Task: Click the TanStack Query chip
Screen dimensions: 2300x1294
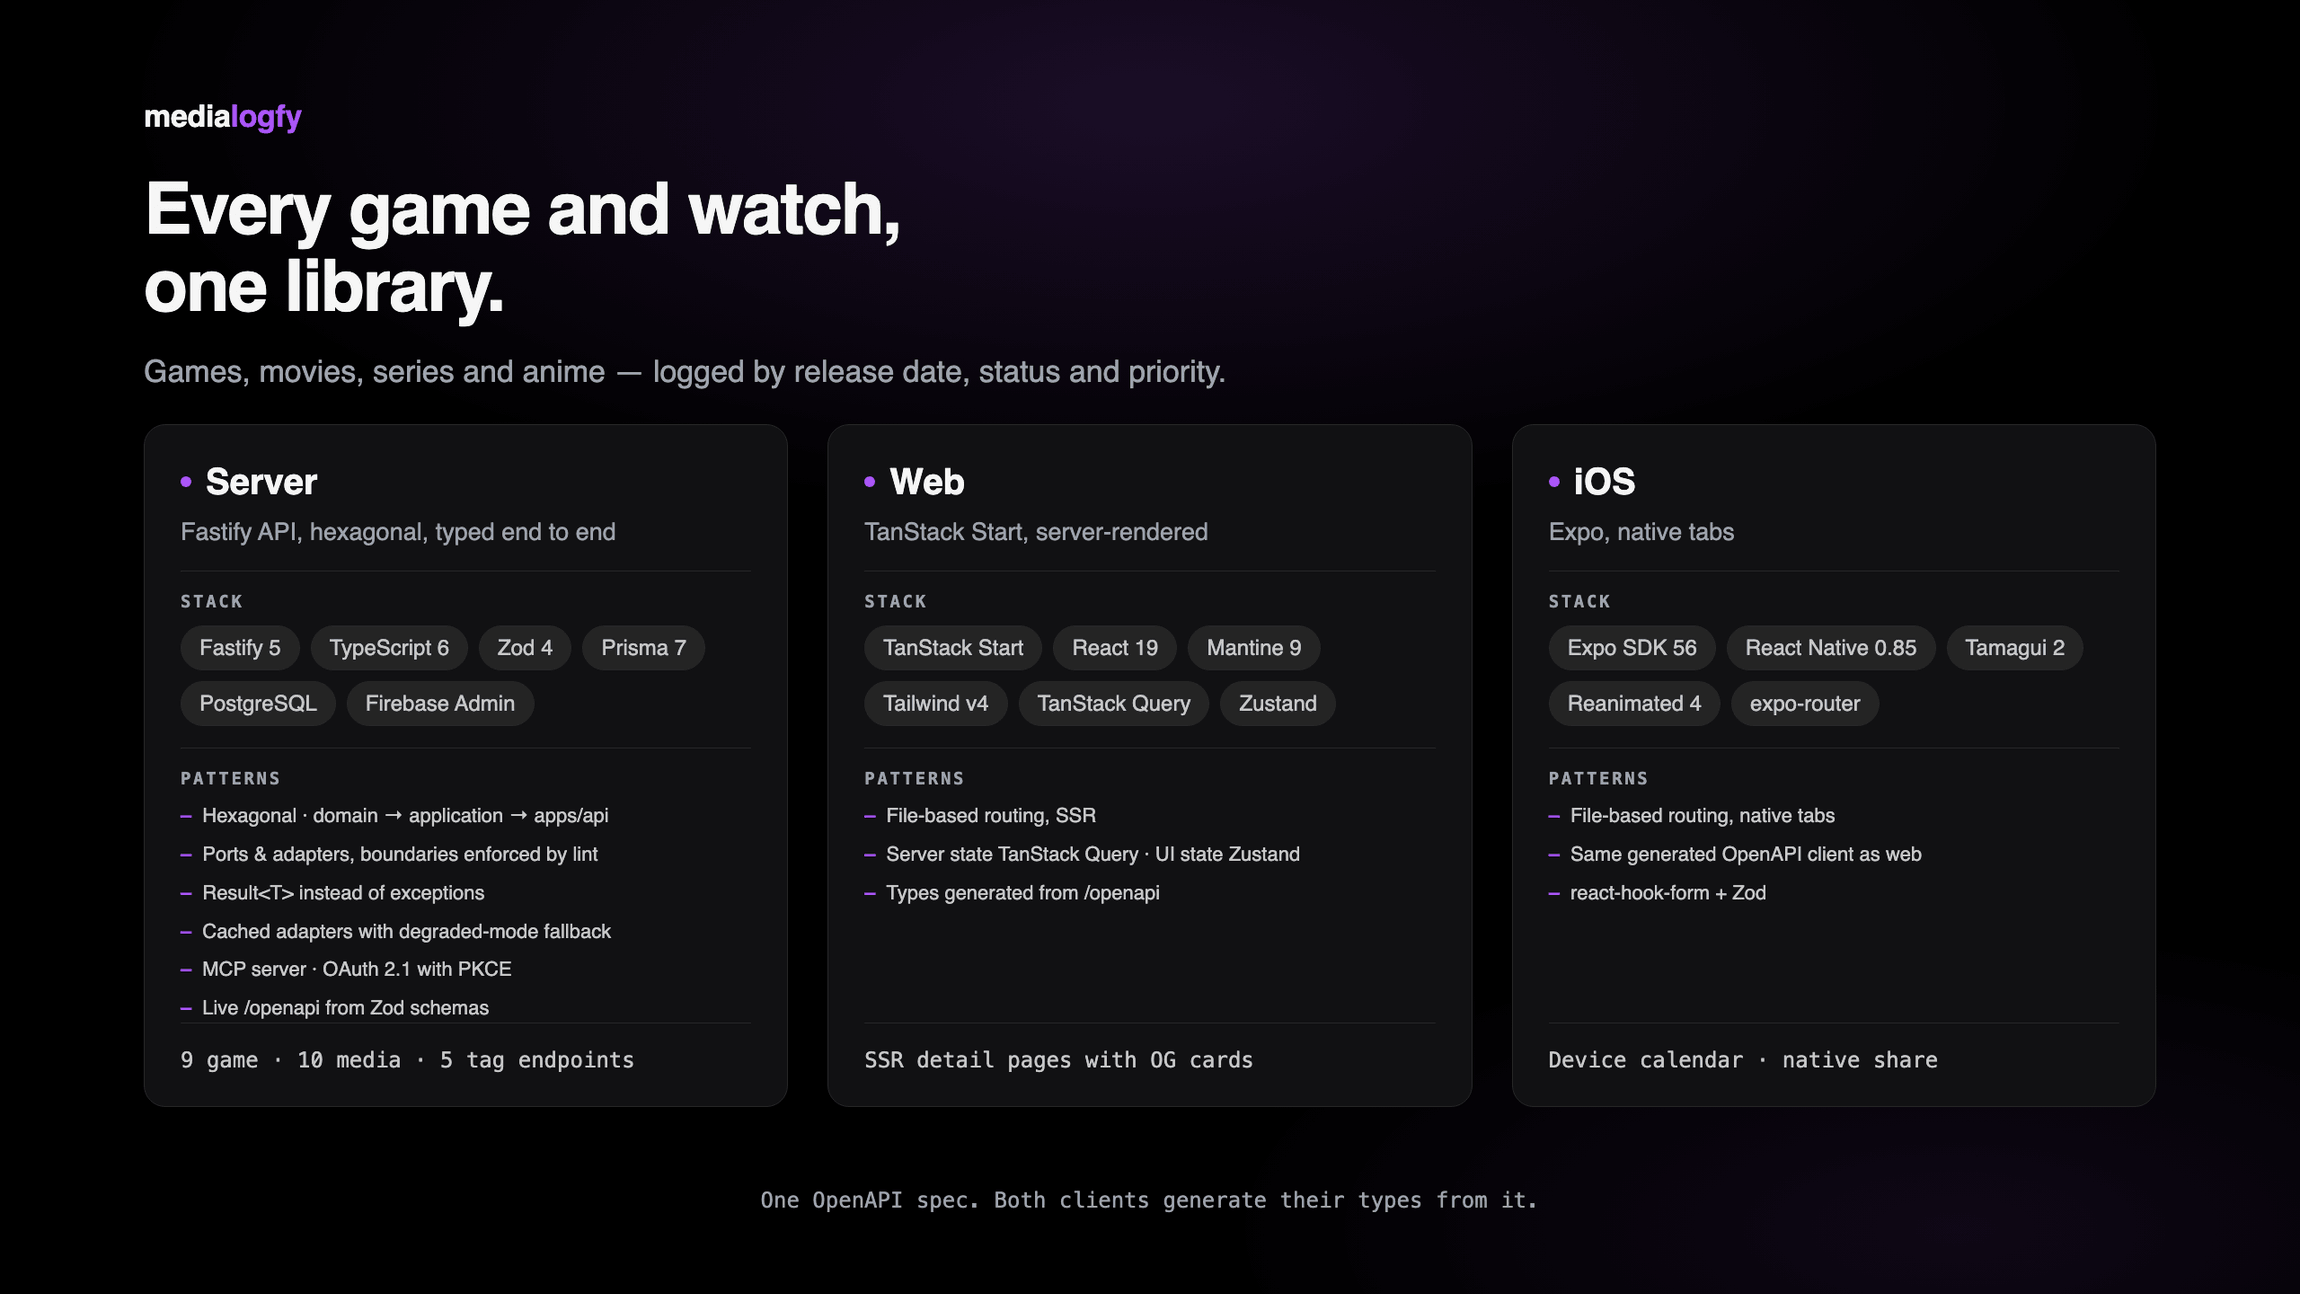Action: coord(1114,704)
